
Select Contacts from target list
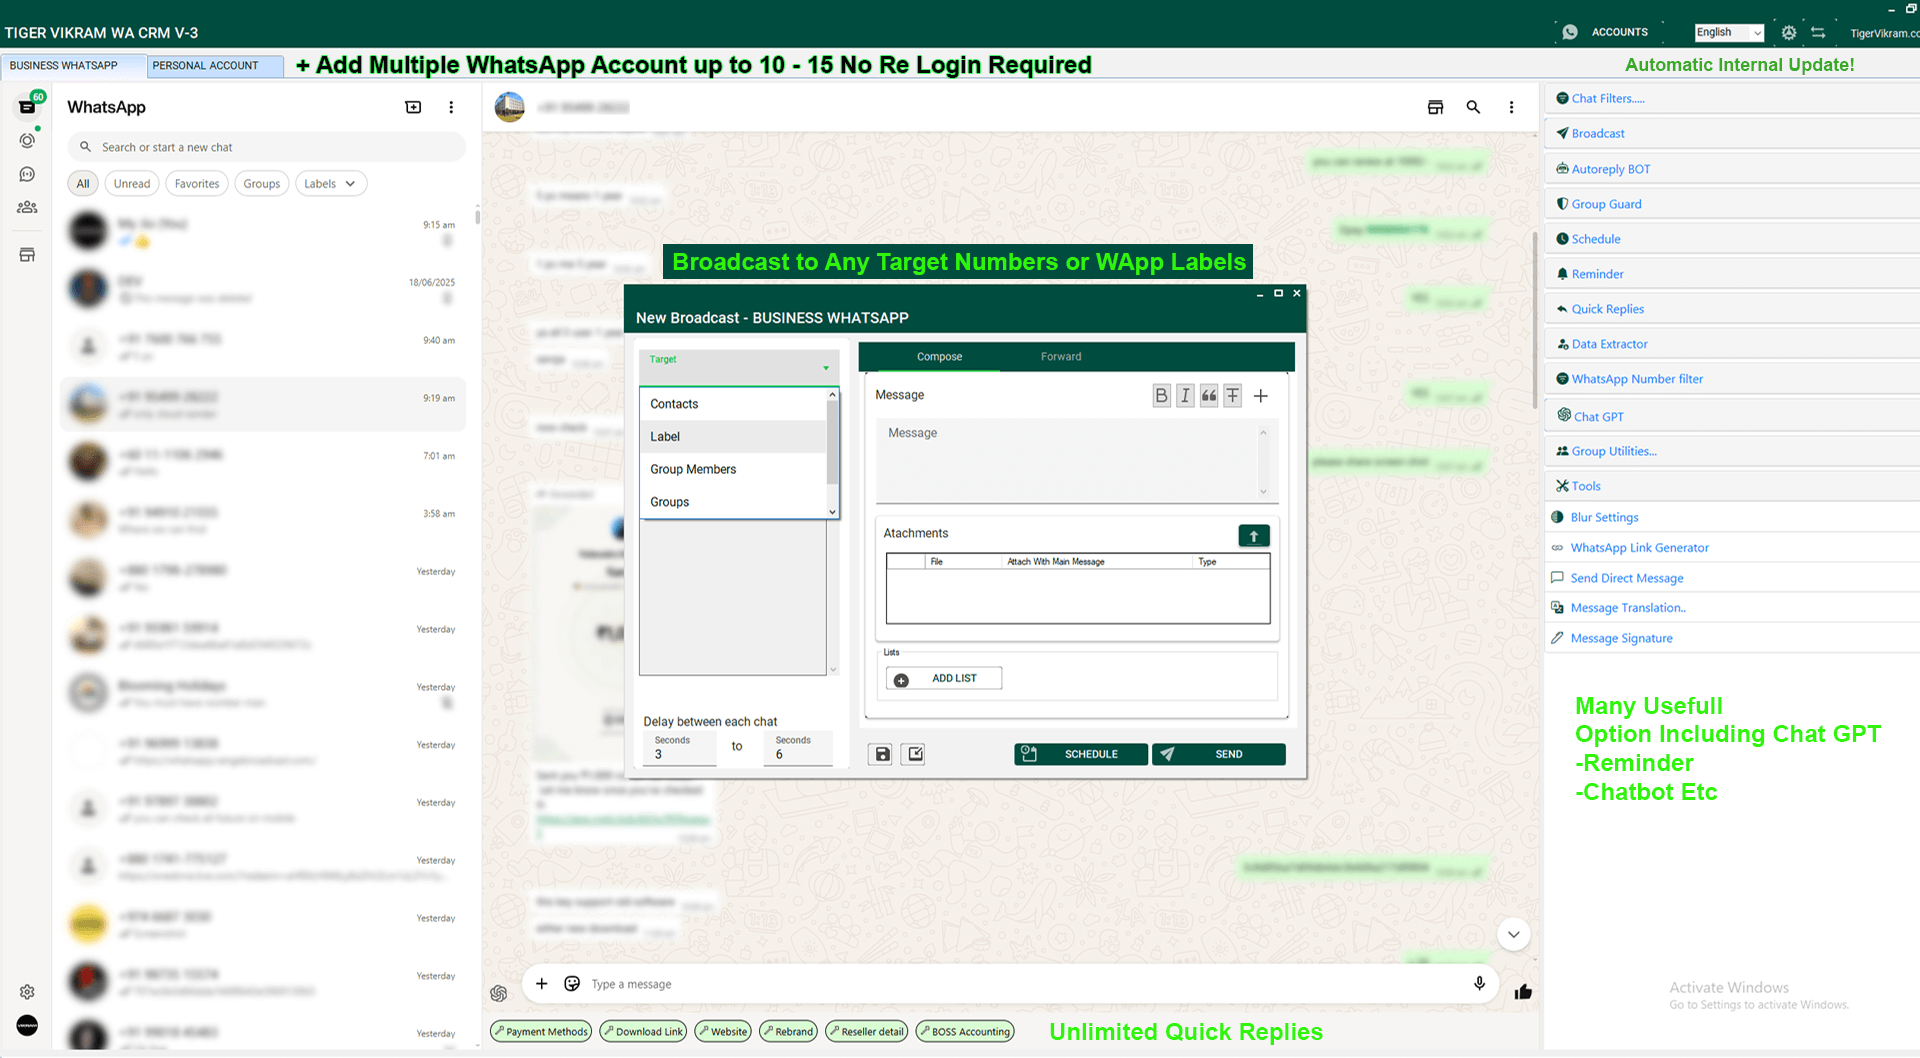733,404
